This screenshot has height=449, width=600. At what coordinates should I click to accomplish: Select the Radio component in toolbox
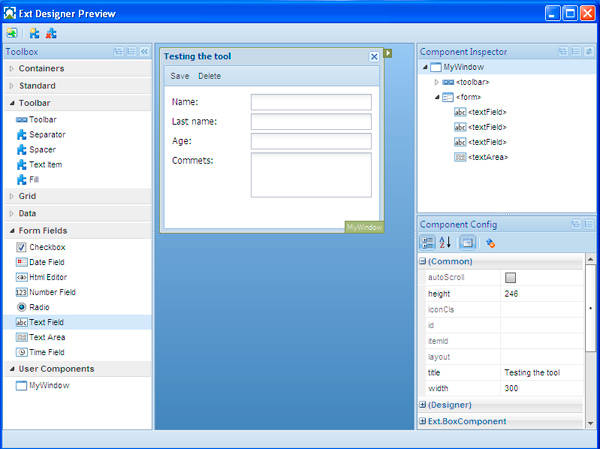(x=41, y=307)
